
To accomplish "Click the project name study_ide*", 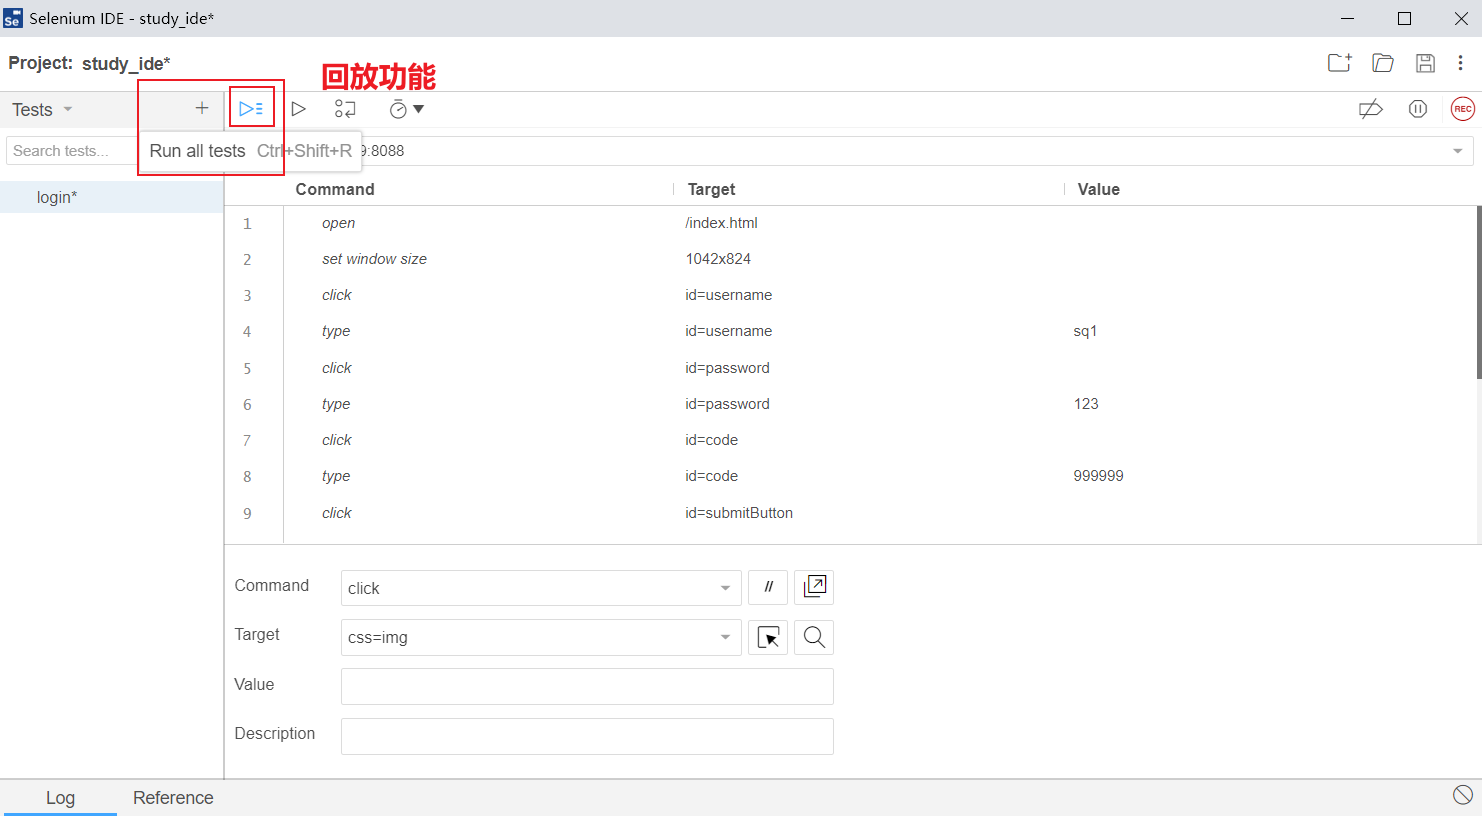I will (x=126, y=64).
